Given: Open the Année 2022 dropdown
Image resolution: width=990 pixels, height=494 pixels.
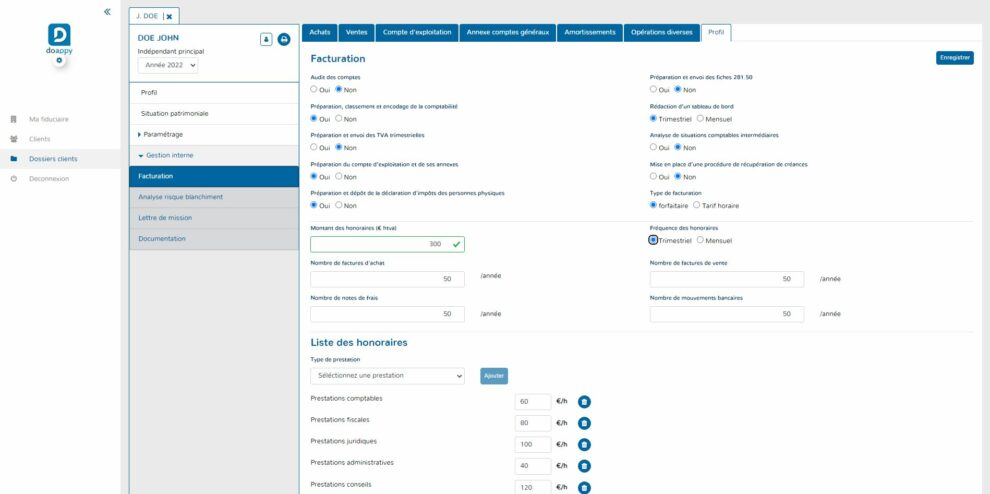Looking at the screenshot, I should (168, 65).
